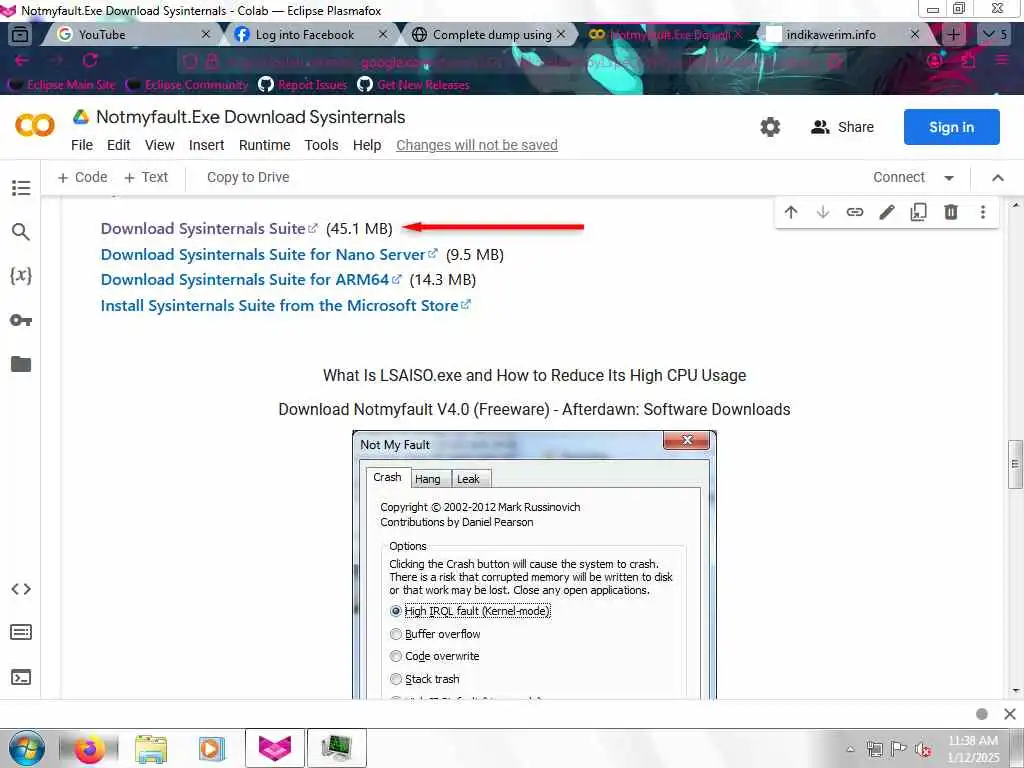Add a Text cell
1024x768 pixels.
point(146,178)
